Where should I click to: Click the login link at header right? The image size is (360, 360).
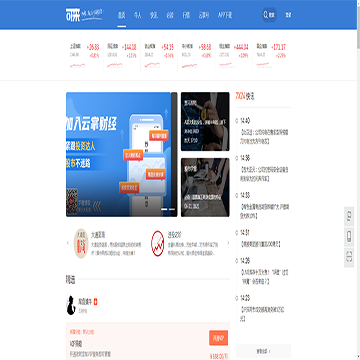coord(288,15)
